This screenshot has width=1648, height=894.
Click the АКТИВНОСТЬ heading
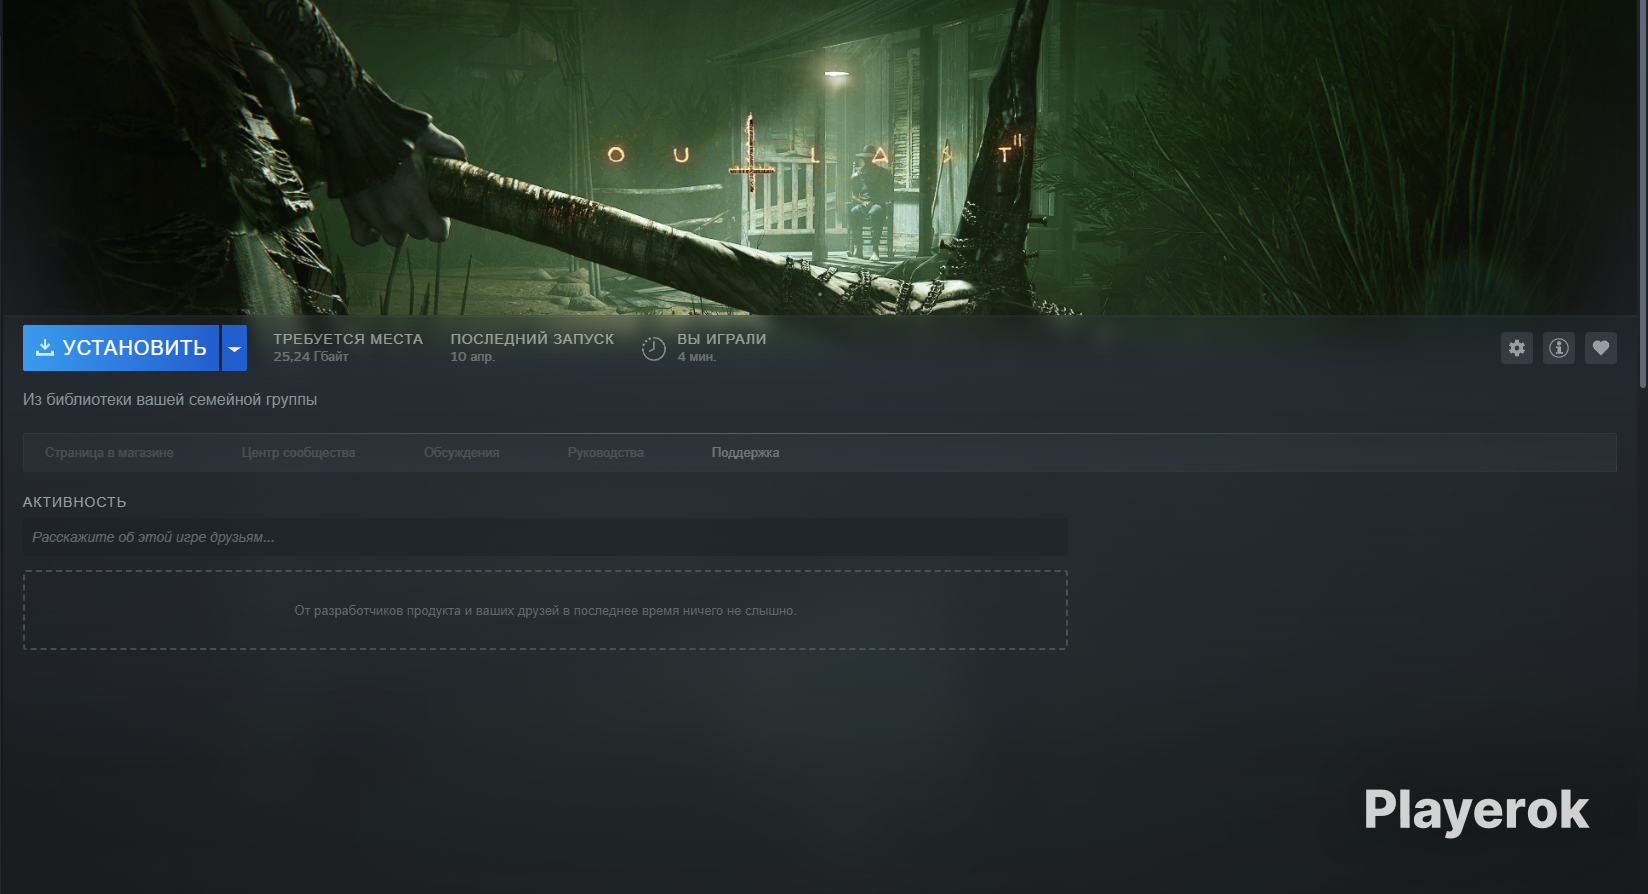[x=75, y=502]
